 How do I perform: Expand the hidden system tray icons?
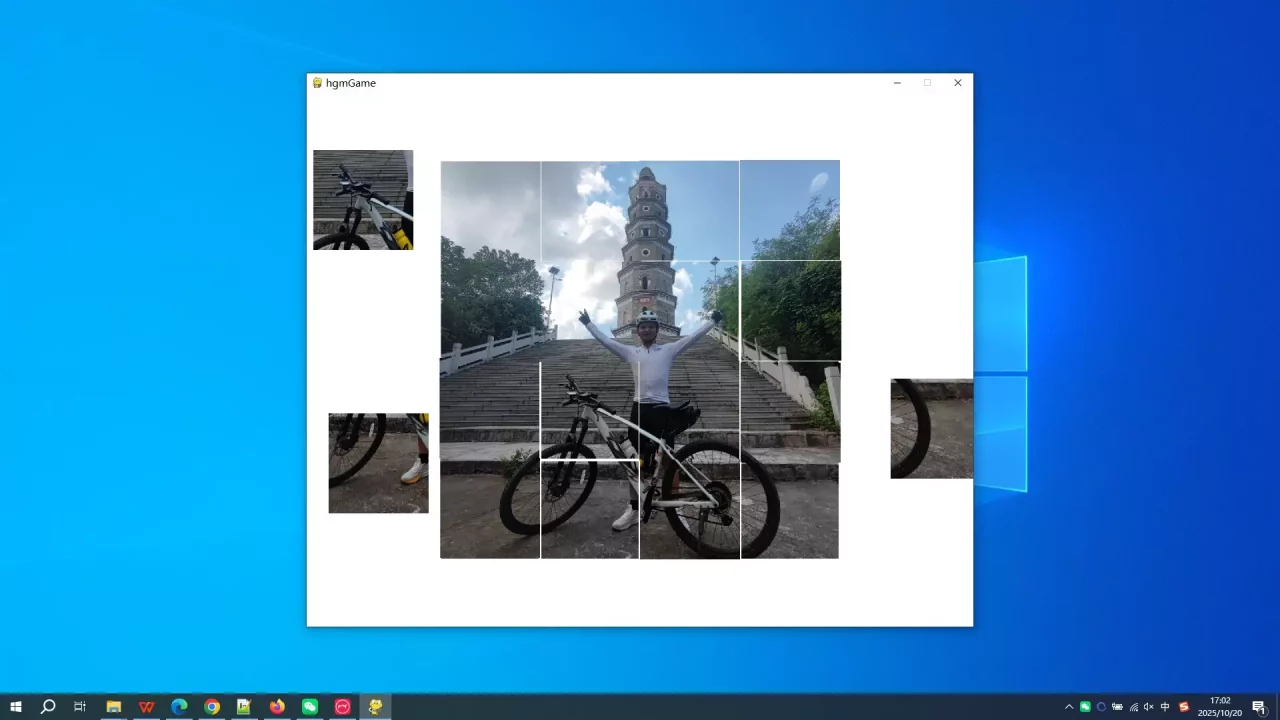coord(1069,707)
